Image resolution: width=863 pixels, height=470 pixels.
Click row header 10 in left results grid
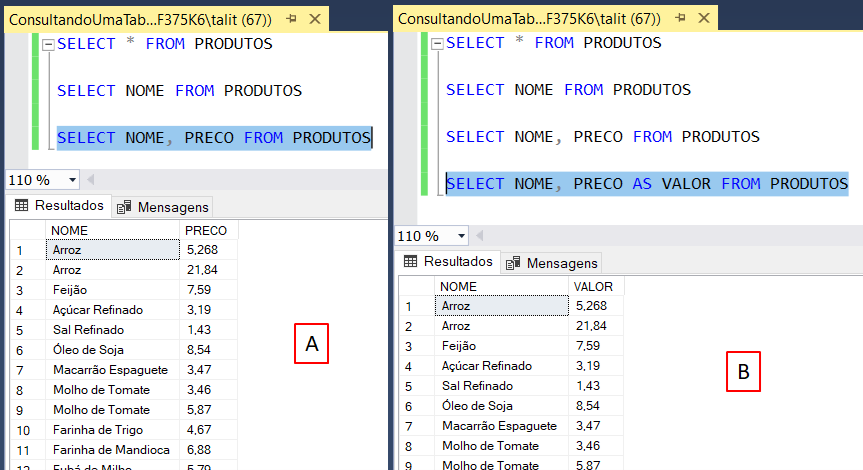(x=28, y=430)
